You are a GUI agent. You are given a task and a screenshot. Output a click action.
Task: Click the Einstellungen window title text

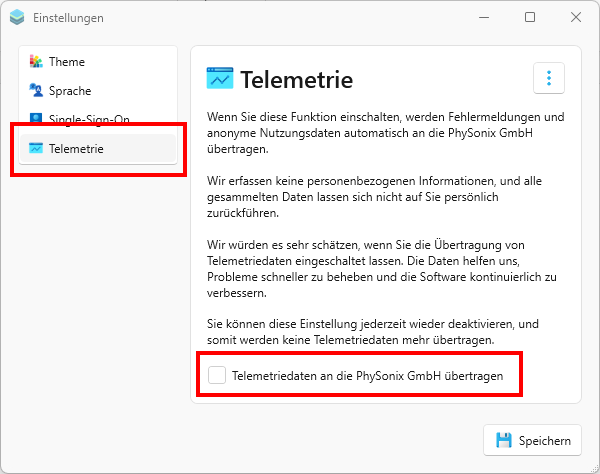(68, 18)
